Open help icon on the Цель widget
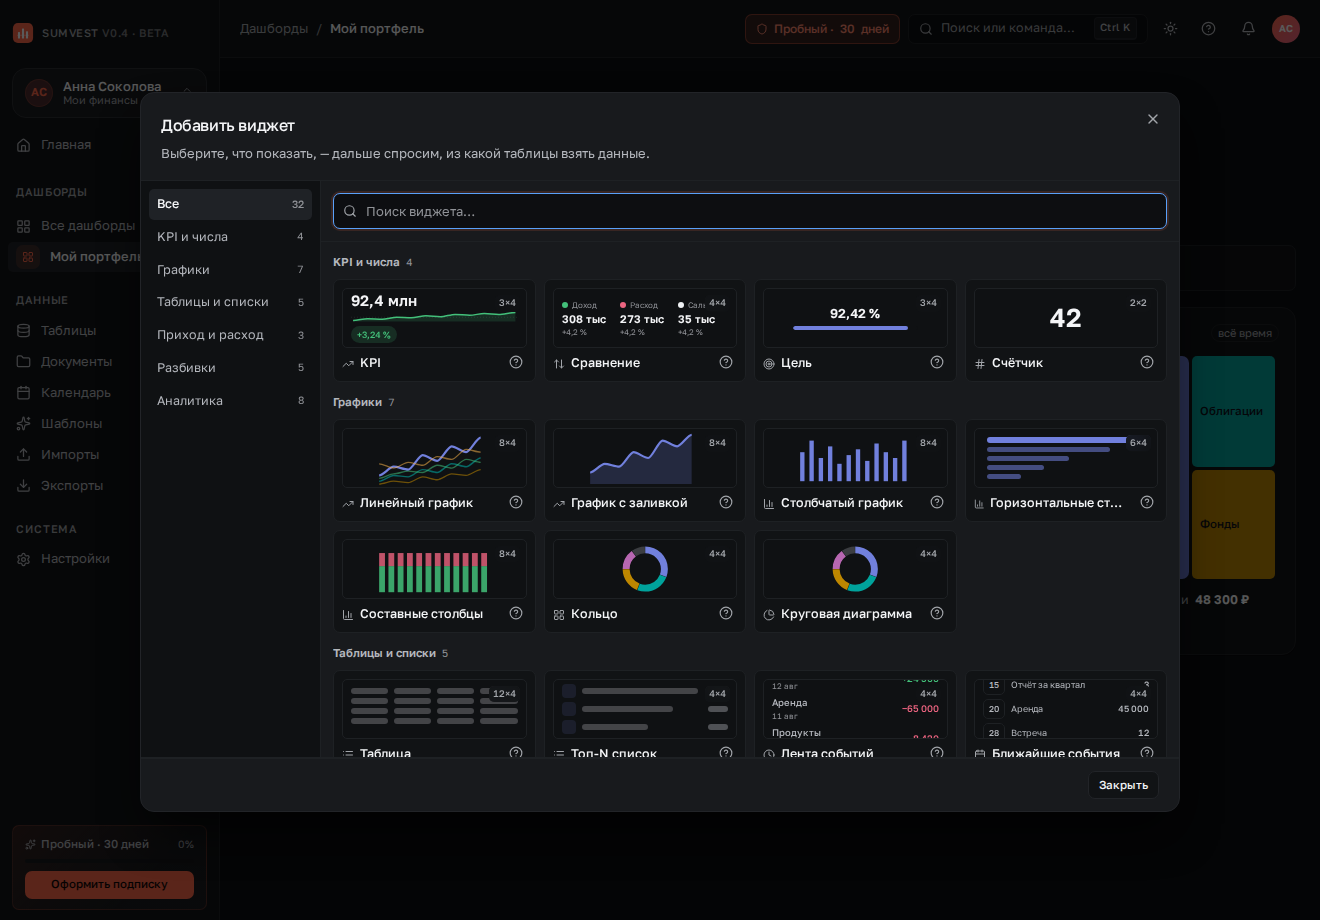 pos(937,362)
